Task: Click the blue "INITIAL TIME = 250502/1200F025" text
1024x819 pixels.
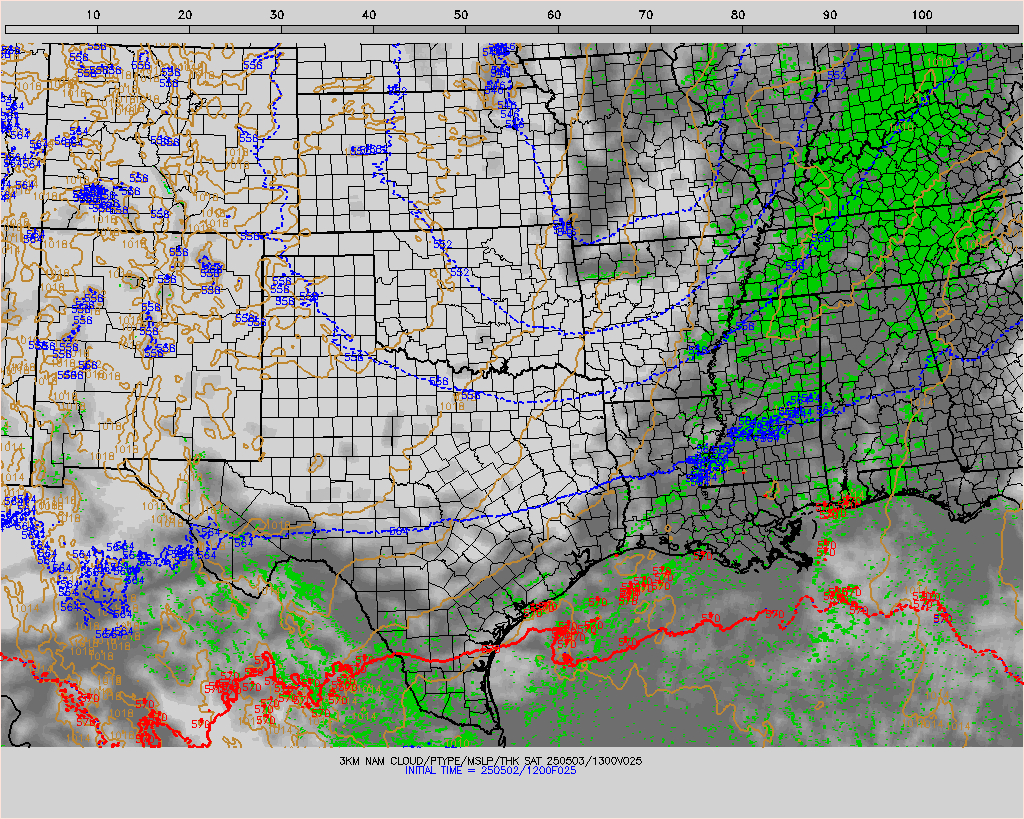Action: pyautogui.click(x=490, y=771)
